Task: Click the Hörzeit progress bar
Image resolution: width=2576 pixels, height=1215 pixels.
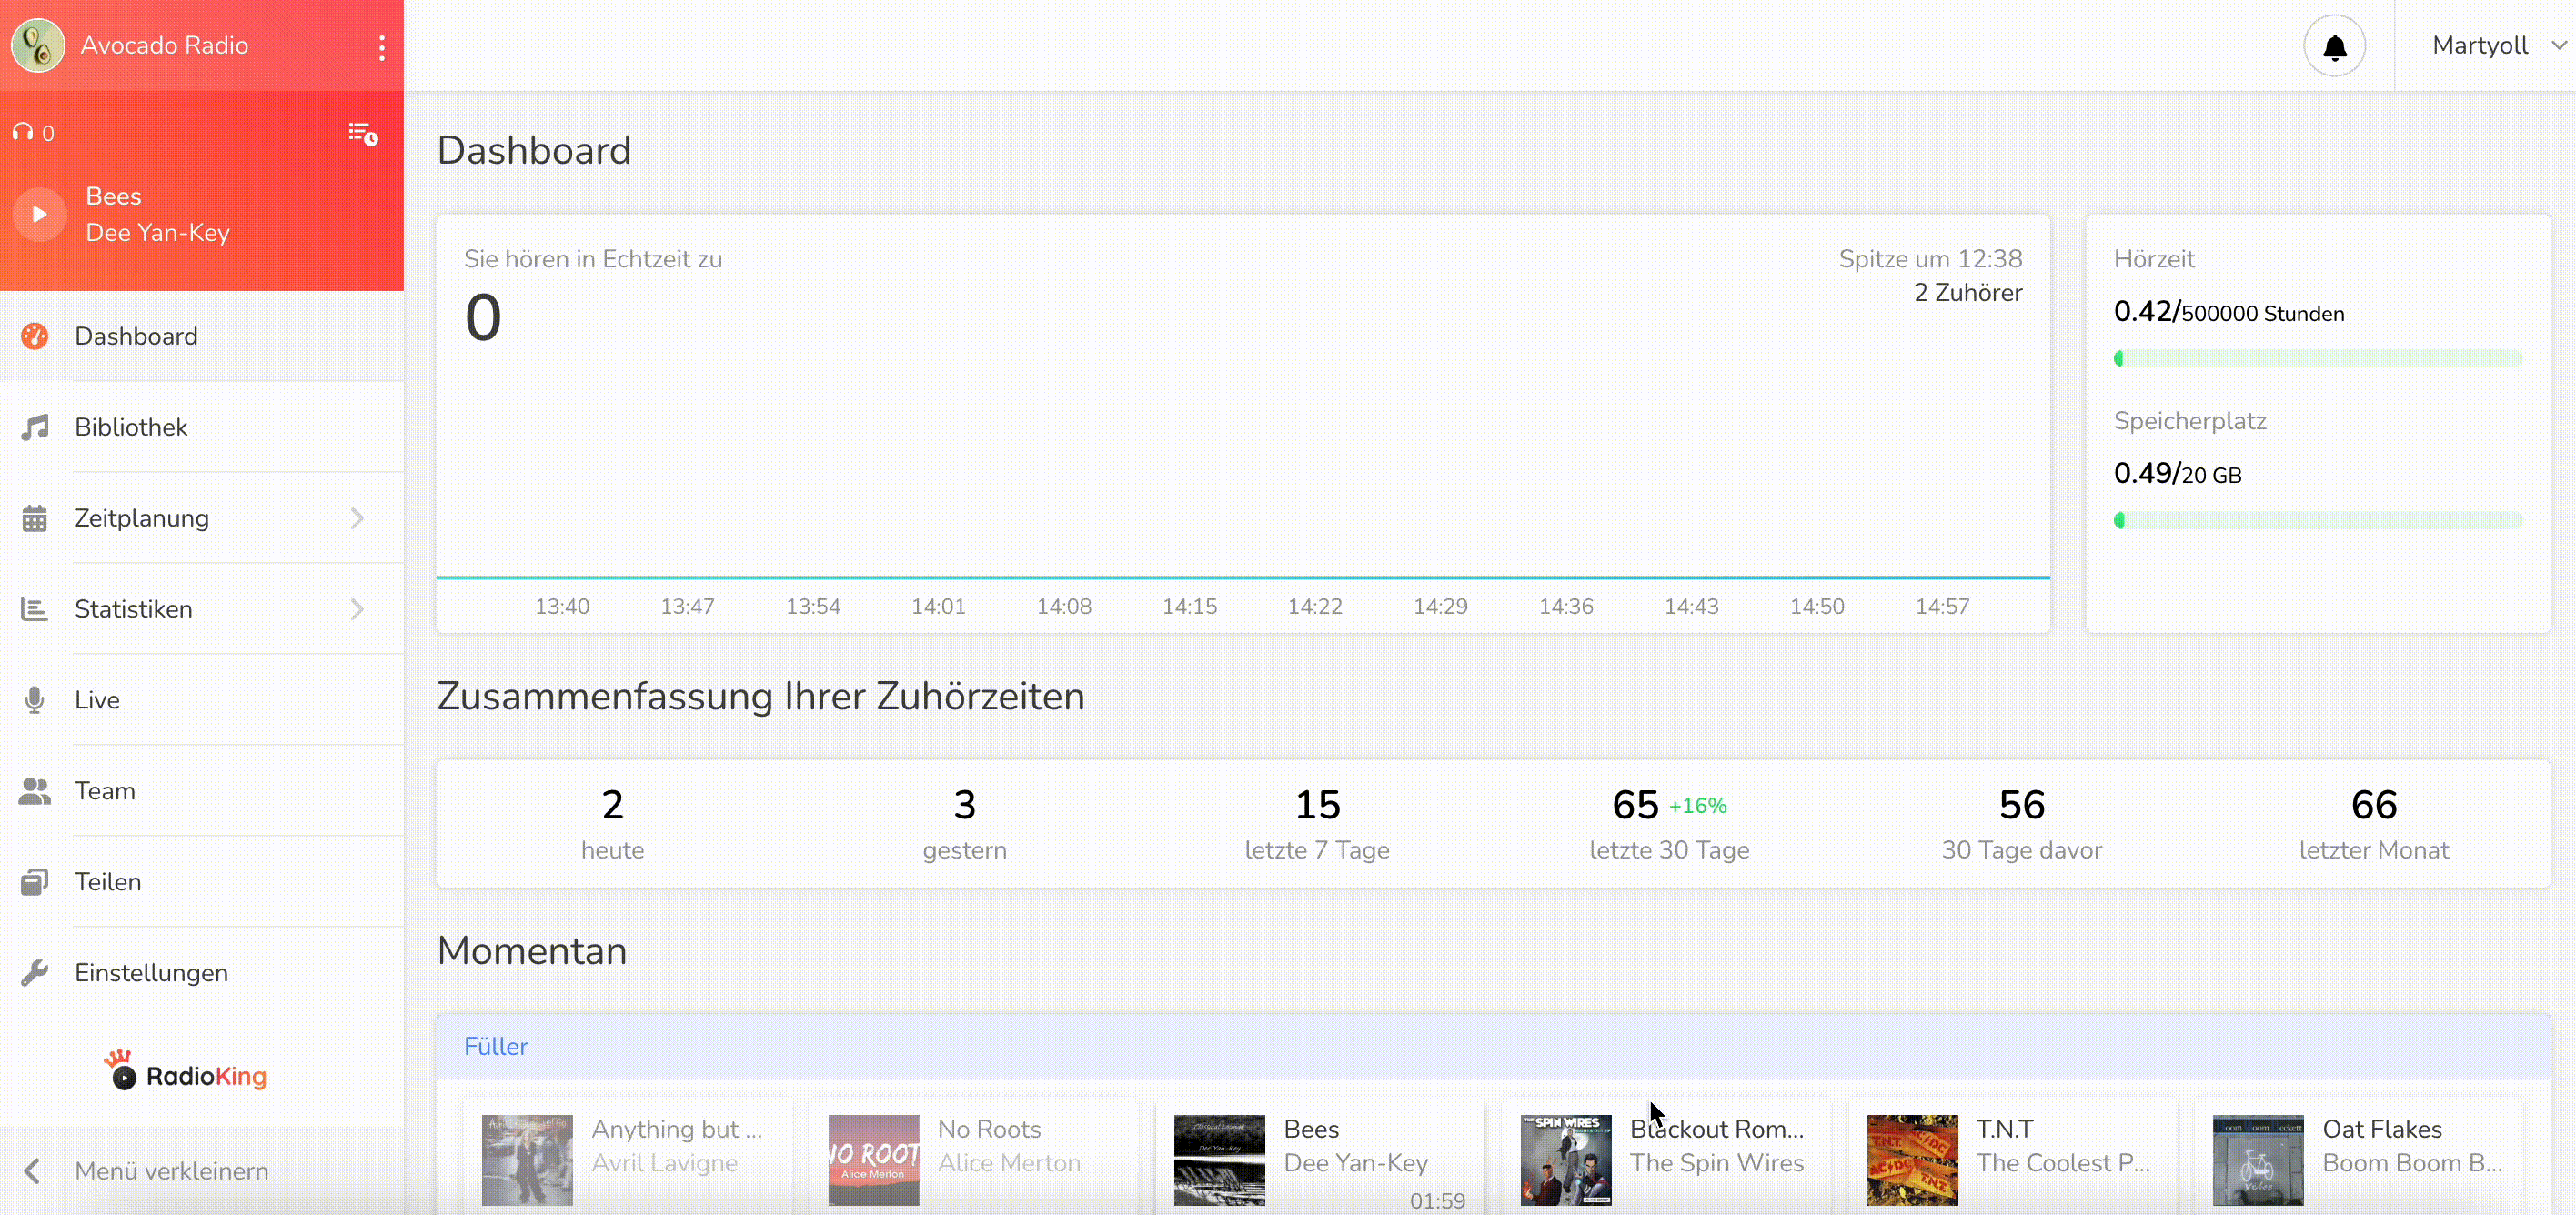Action: click(x=2317, y=358)
